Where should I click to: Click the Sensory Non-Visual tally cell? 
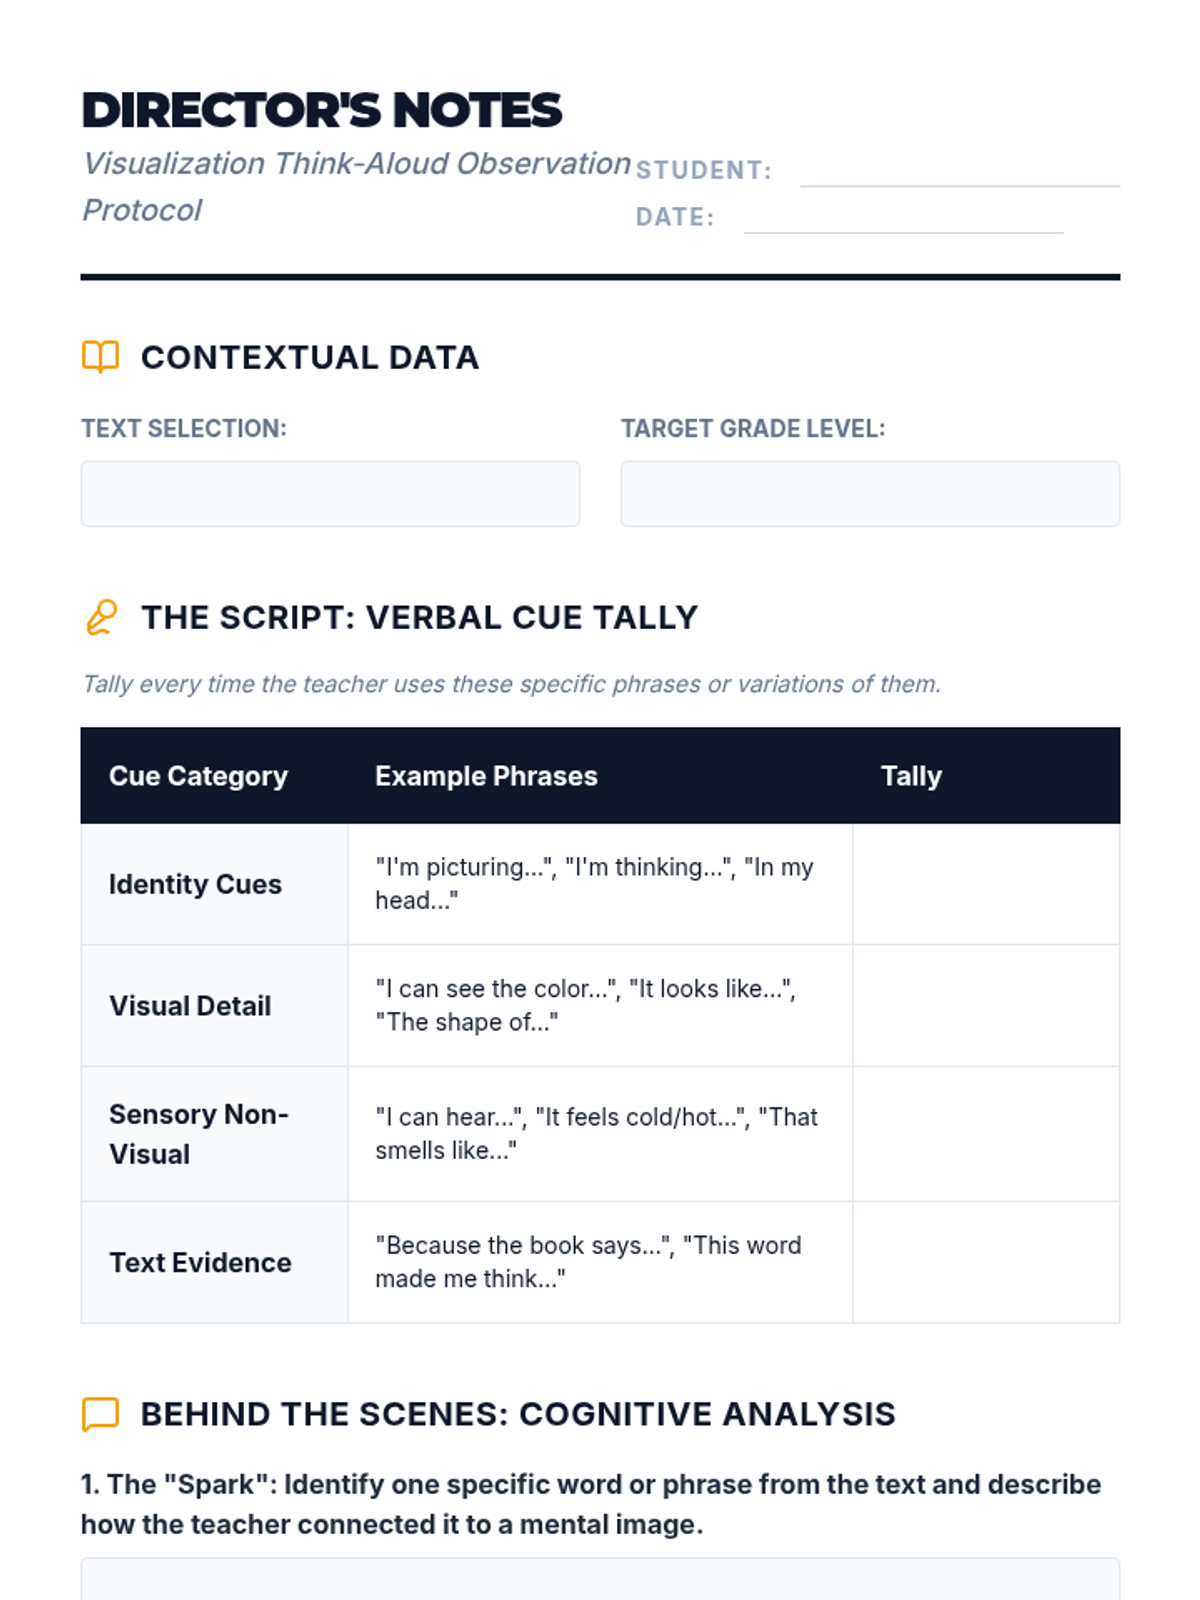(985, 1134)
